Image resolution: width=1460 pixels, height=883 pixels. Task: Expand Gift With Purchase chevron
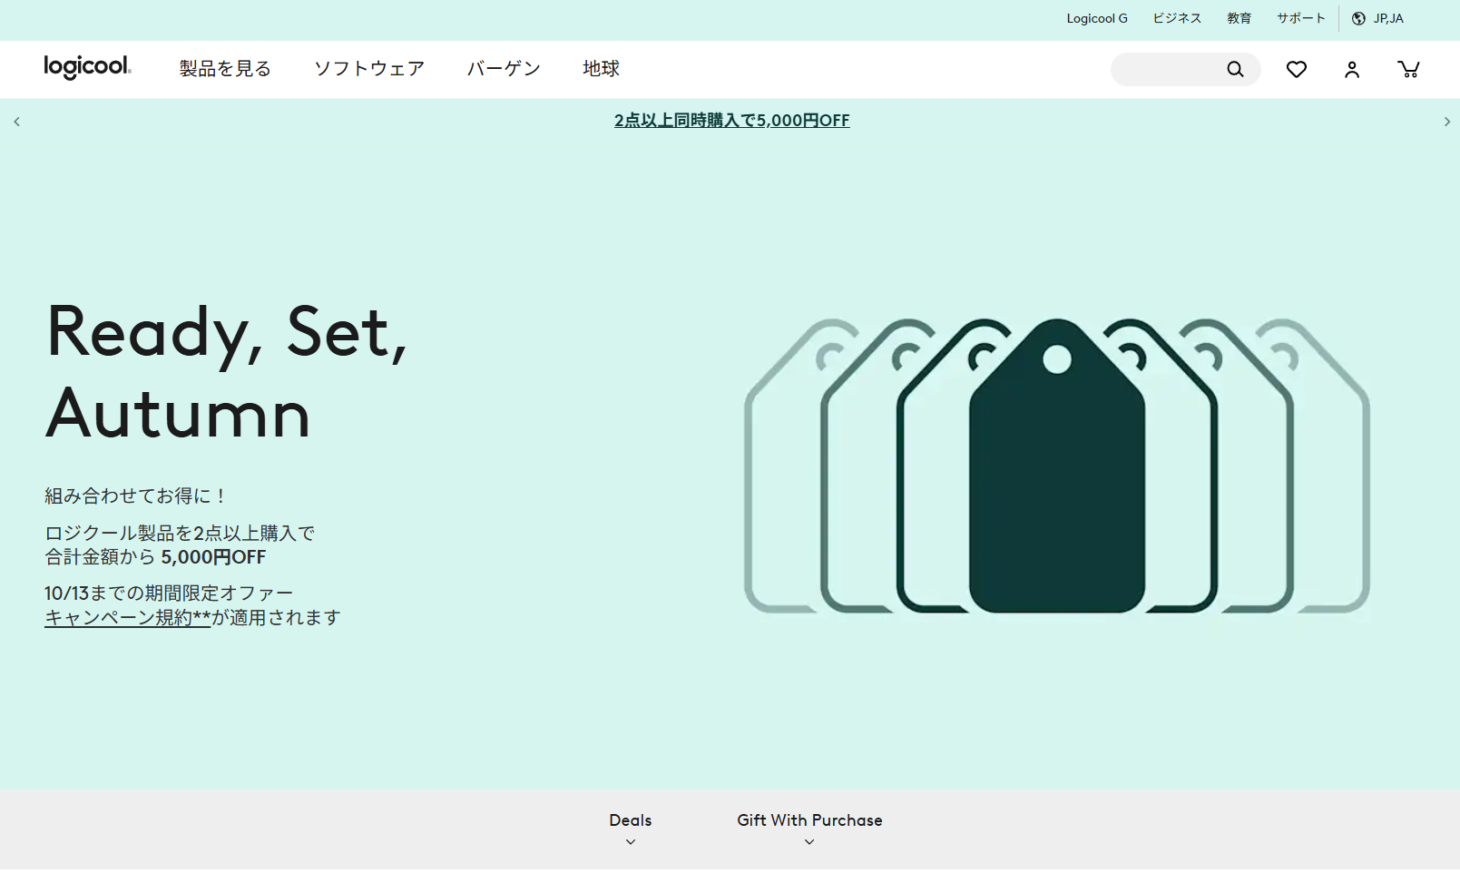point(809,842)
